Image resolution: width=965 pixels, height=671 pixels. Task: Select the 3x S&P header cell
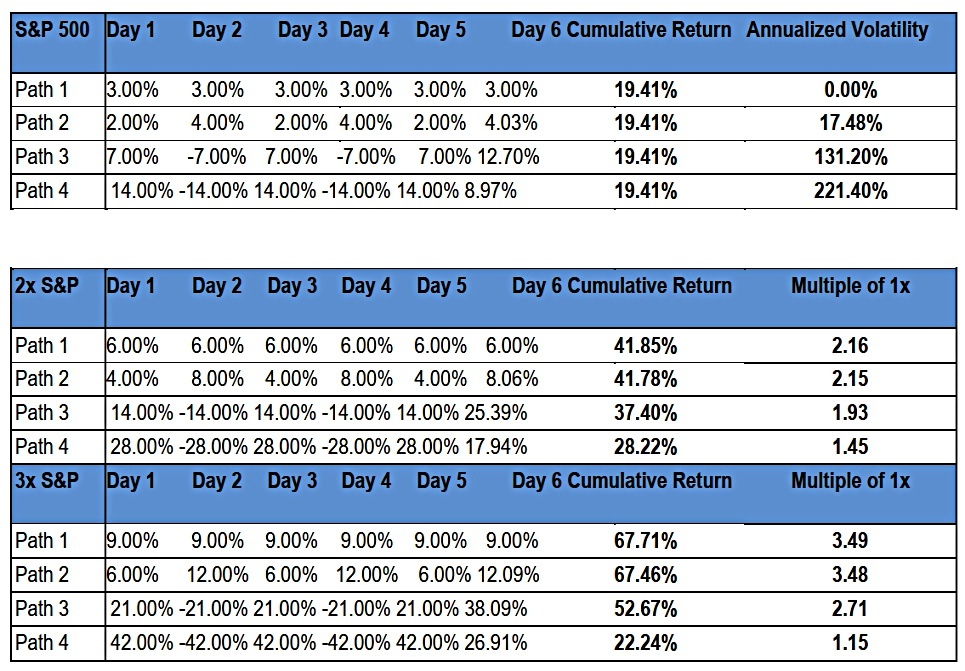(x=47, y=480)
